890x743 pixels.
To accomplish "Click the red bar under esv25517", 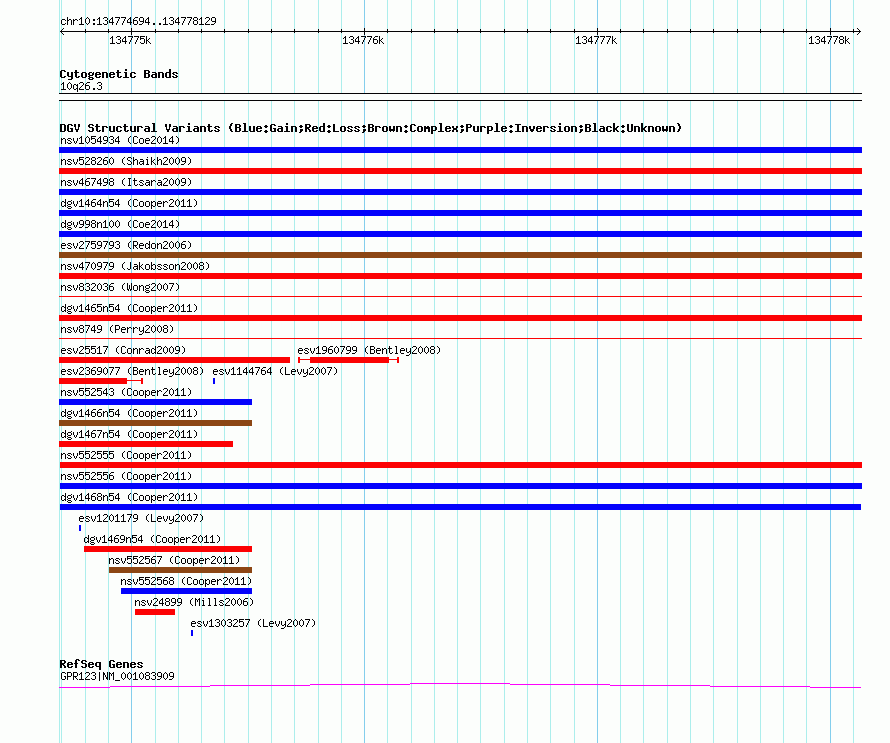I will point(174,360).
